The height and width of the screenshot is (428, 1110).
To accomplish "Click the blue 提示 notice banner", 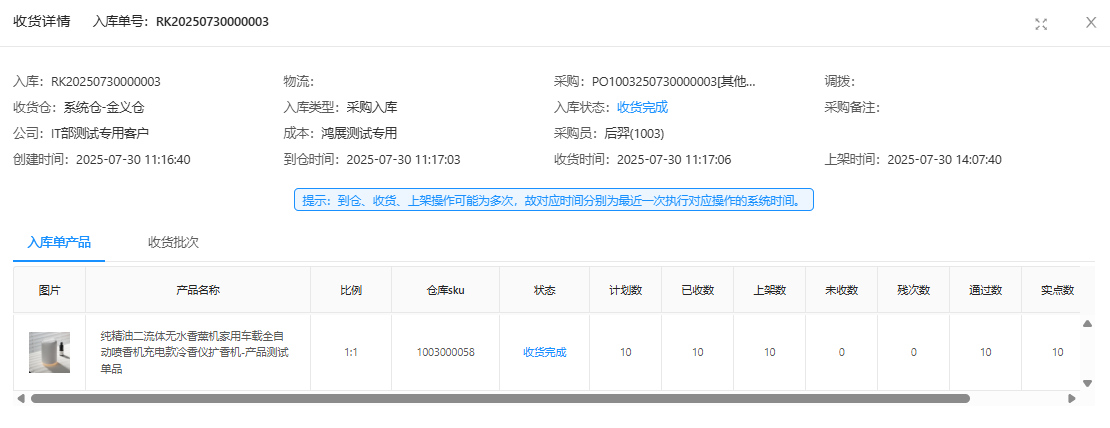I will coord(553,200).
